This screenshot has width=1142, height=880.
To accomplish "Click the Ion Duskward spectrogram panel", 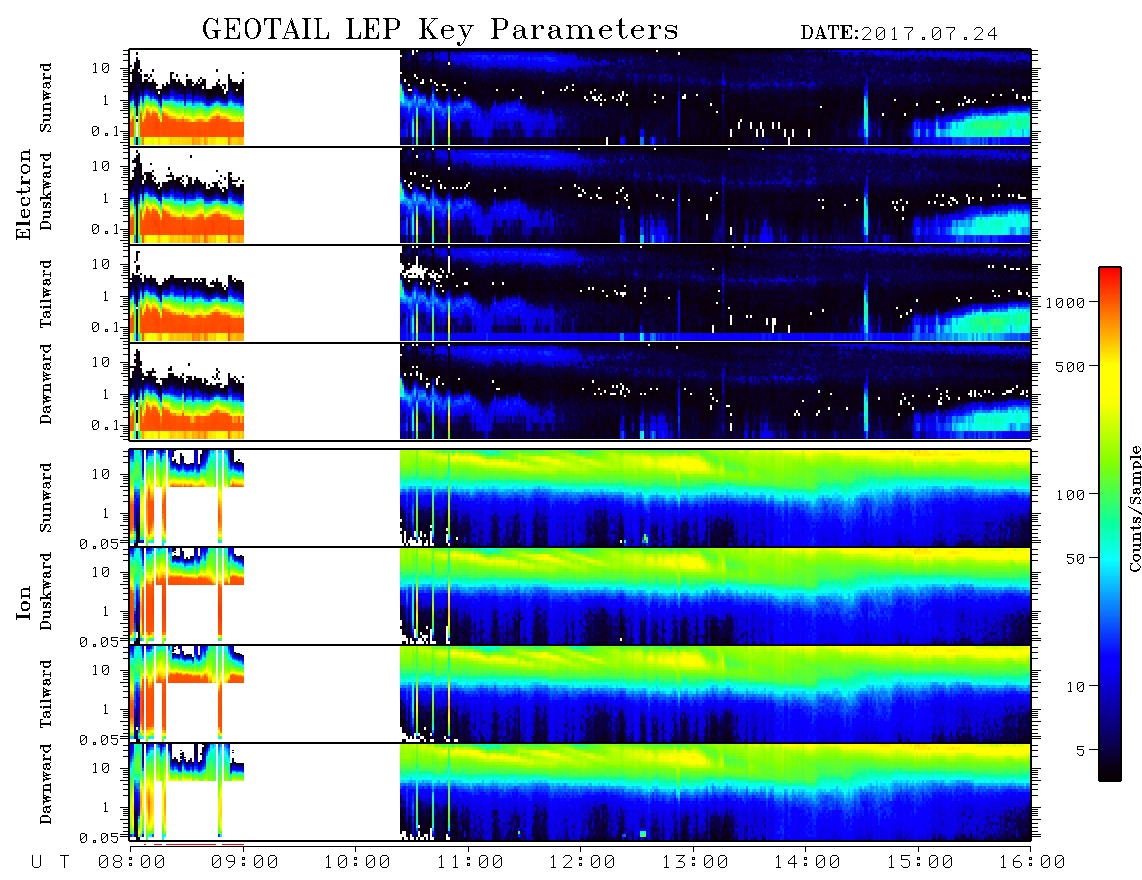I will [580, 596].
